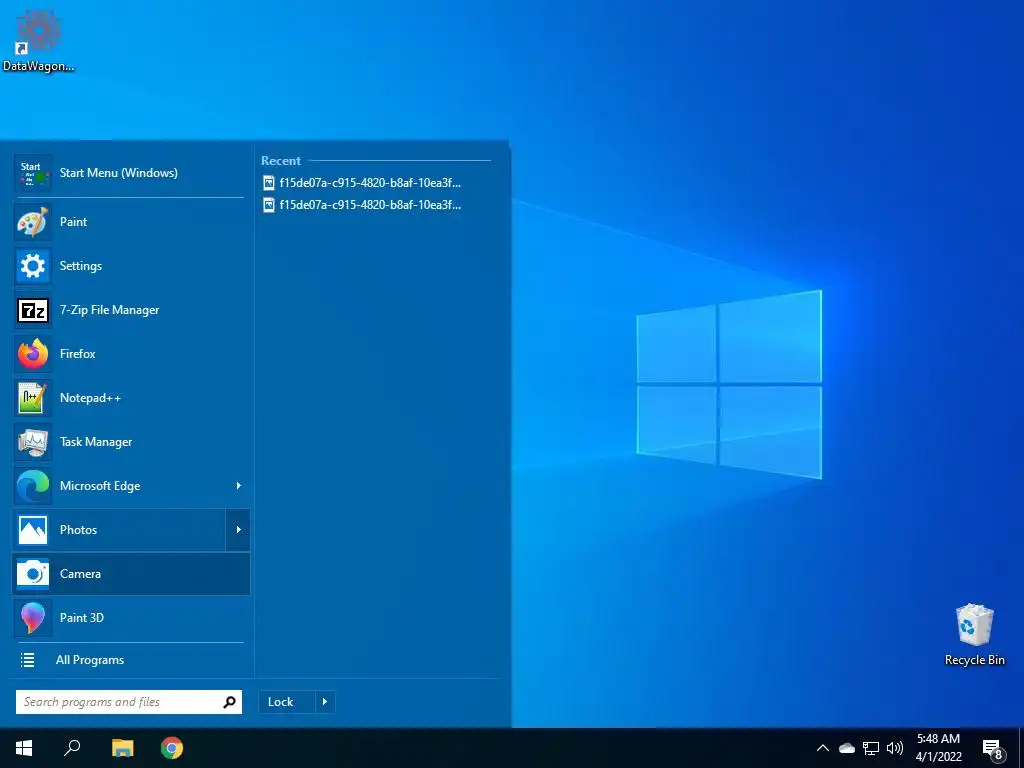
Task: Open the second recent f15de07a file
Action: [362, 205]
